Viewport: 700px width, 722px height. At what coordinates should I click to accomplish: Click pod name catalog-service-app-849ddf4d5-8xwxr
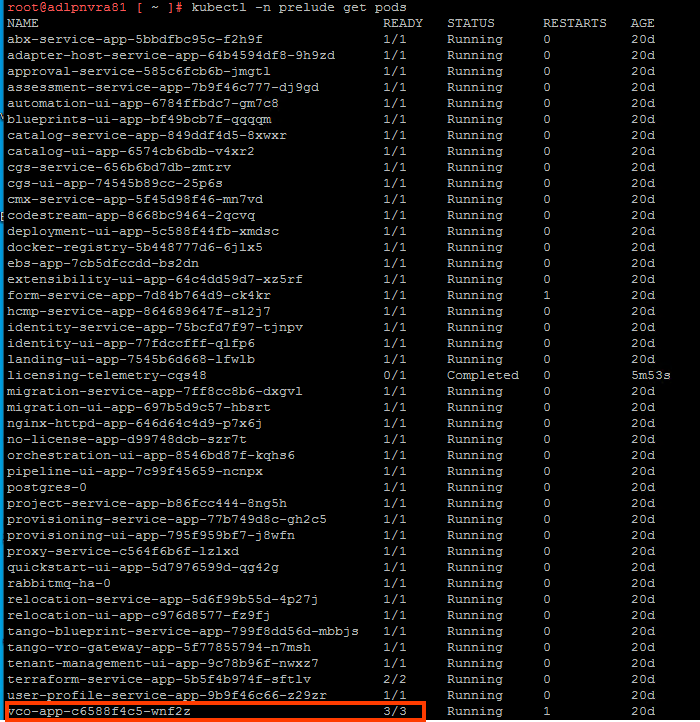click(x=147, y=135)
